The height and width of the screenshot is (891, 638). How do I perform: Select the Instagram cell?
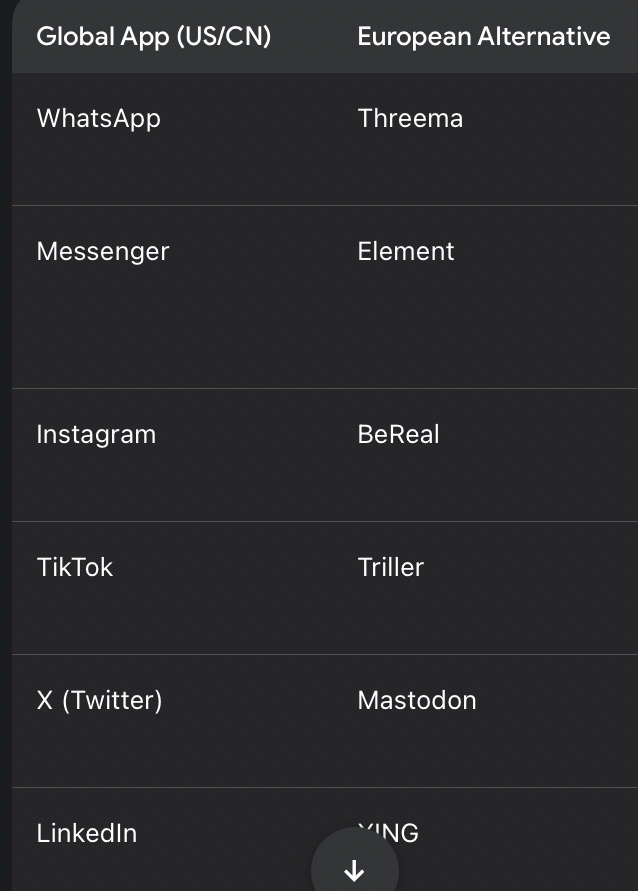tap(96, 434)
